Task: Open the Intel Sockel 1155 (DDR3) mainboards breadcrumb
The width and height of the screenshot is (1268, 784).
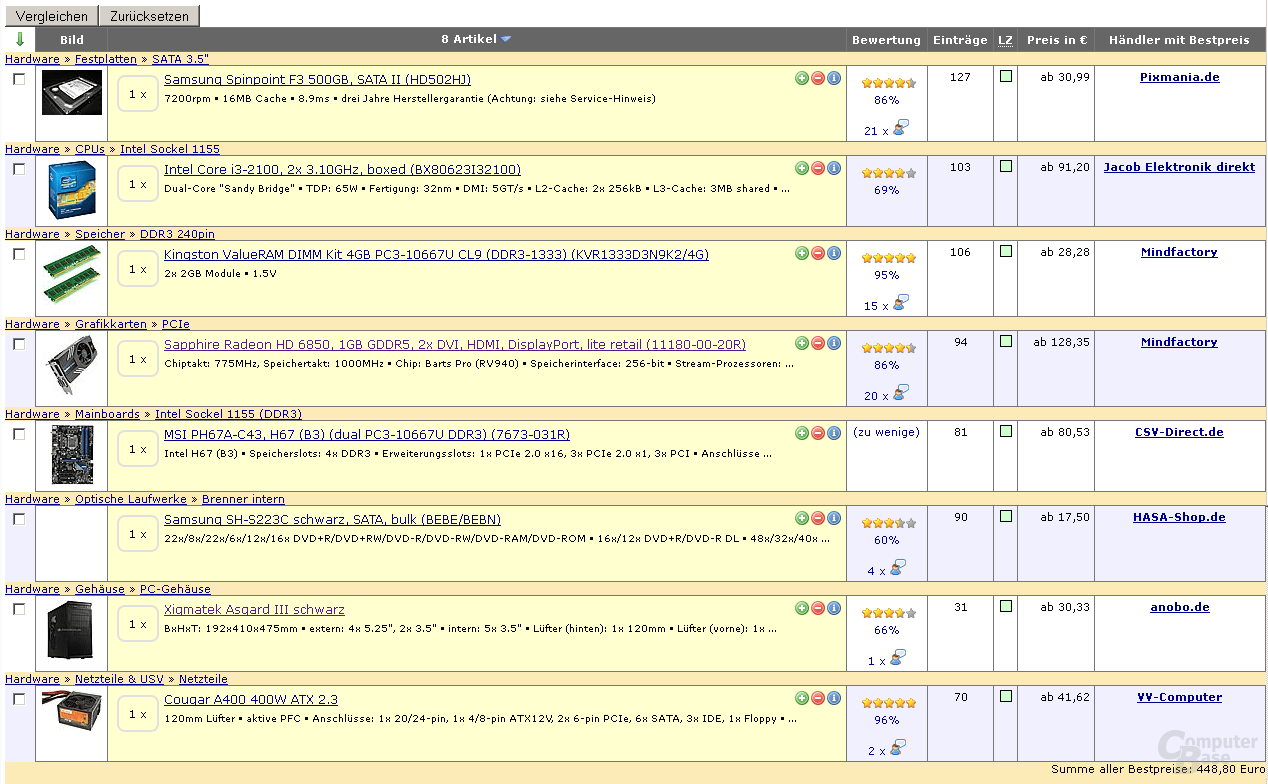Action: (x=228, y=414)
